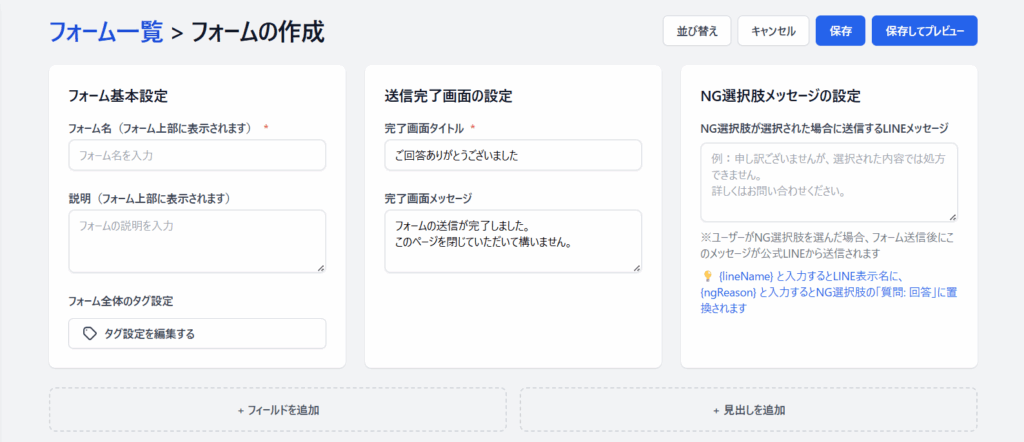Click 保存してプレビュー button
The width and height of the screenshot is (1024, 442).
(924, 31)
